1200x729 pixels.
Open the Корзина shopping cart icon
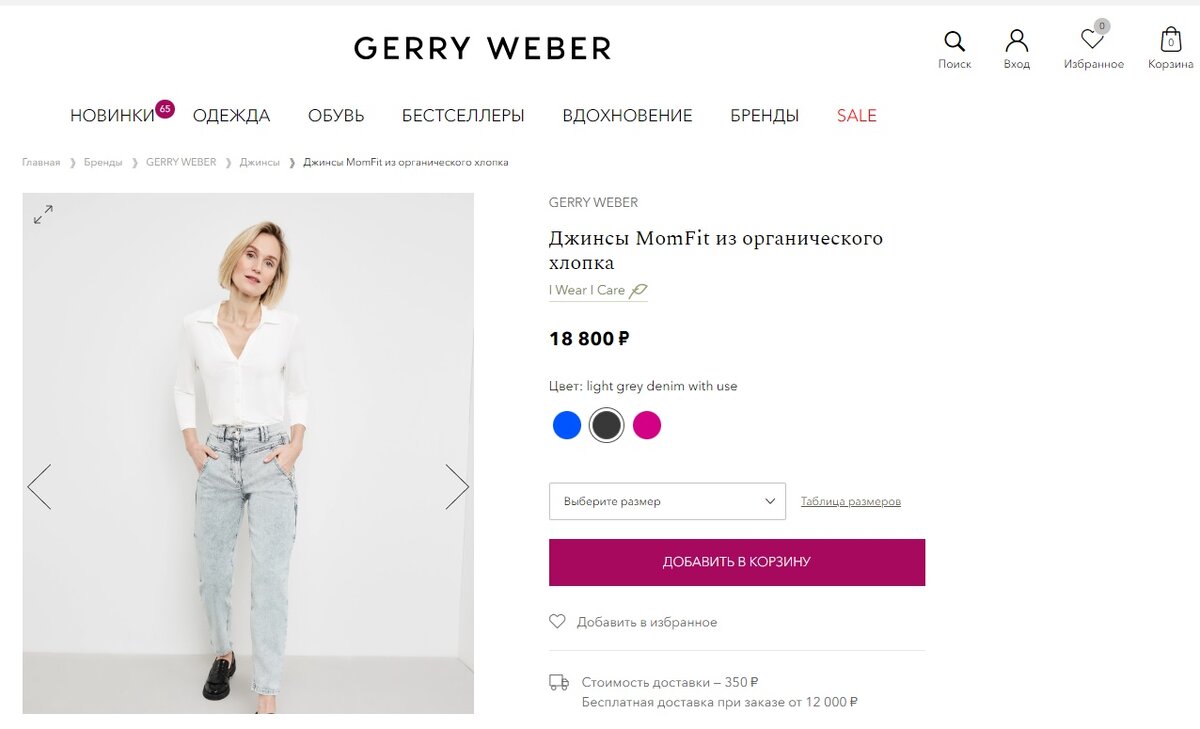(x=1169, y=41)
